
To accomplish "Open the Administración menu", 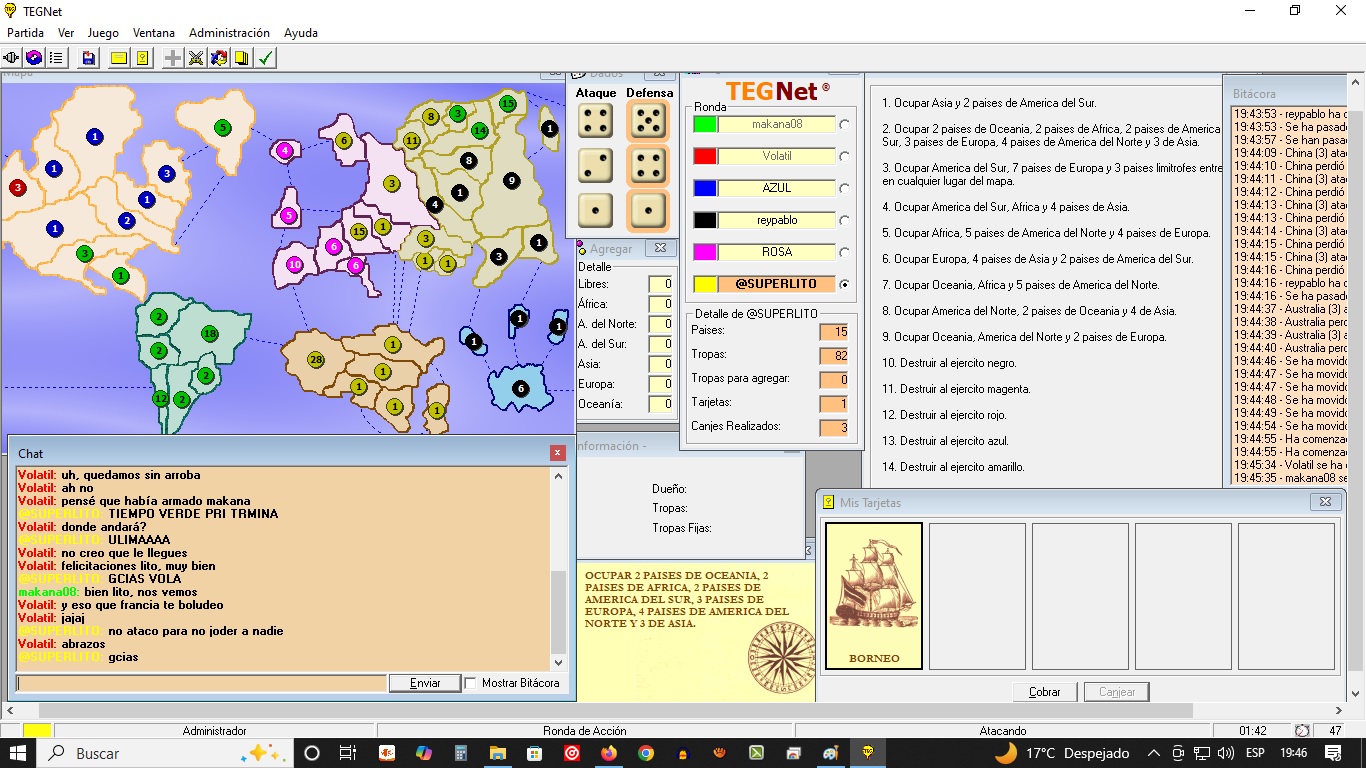I will click(229, 33).
